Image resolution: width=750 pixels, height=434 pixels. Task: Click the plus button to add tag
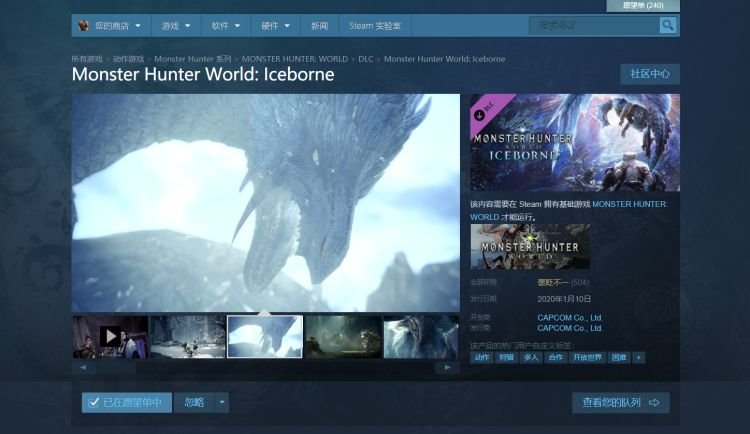[639, 357]
